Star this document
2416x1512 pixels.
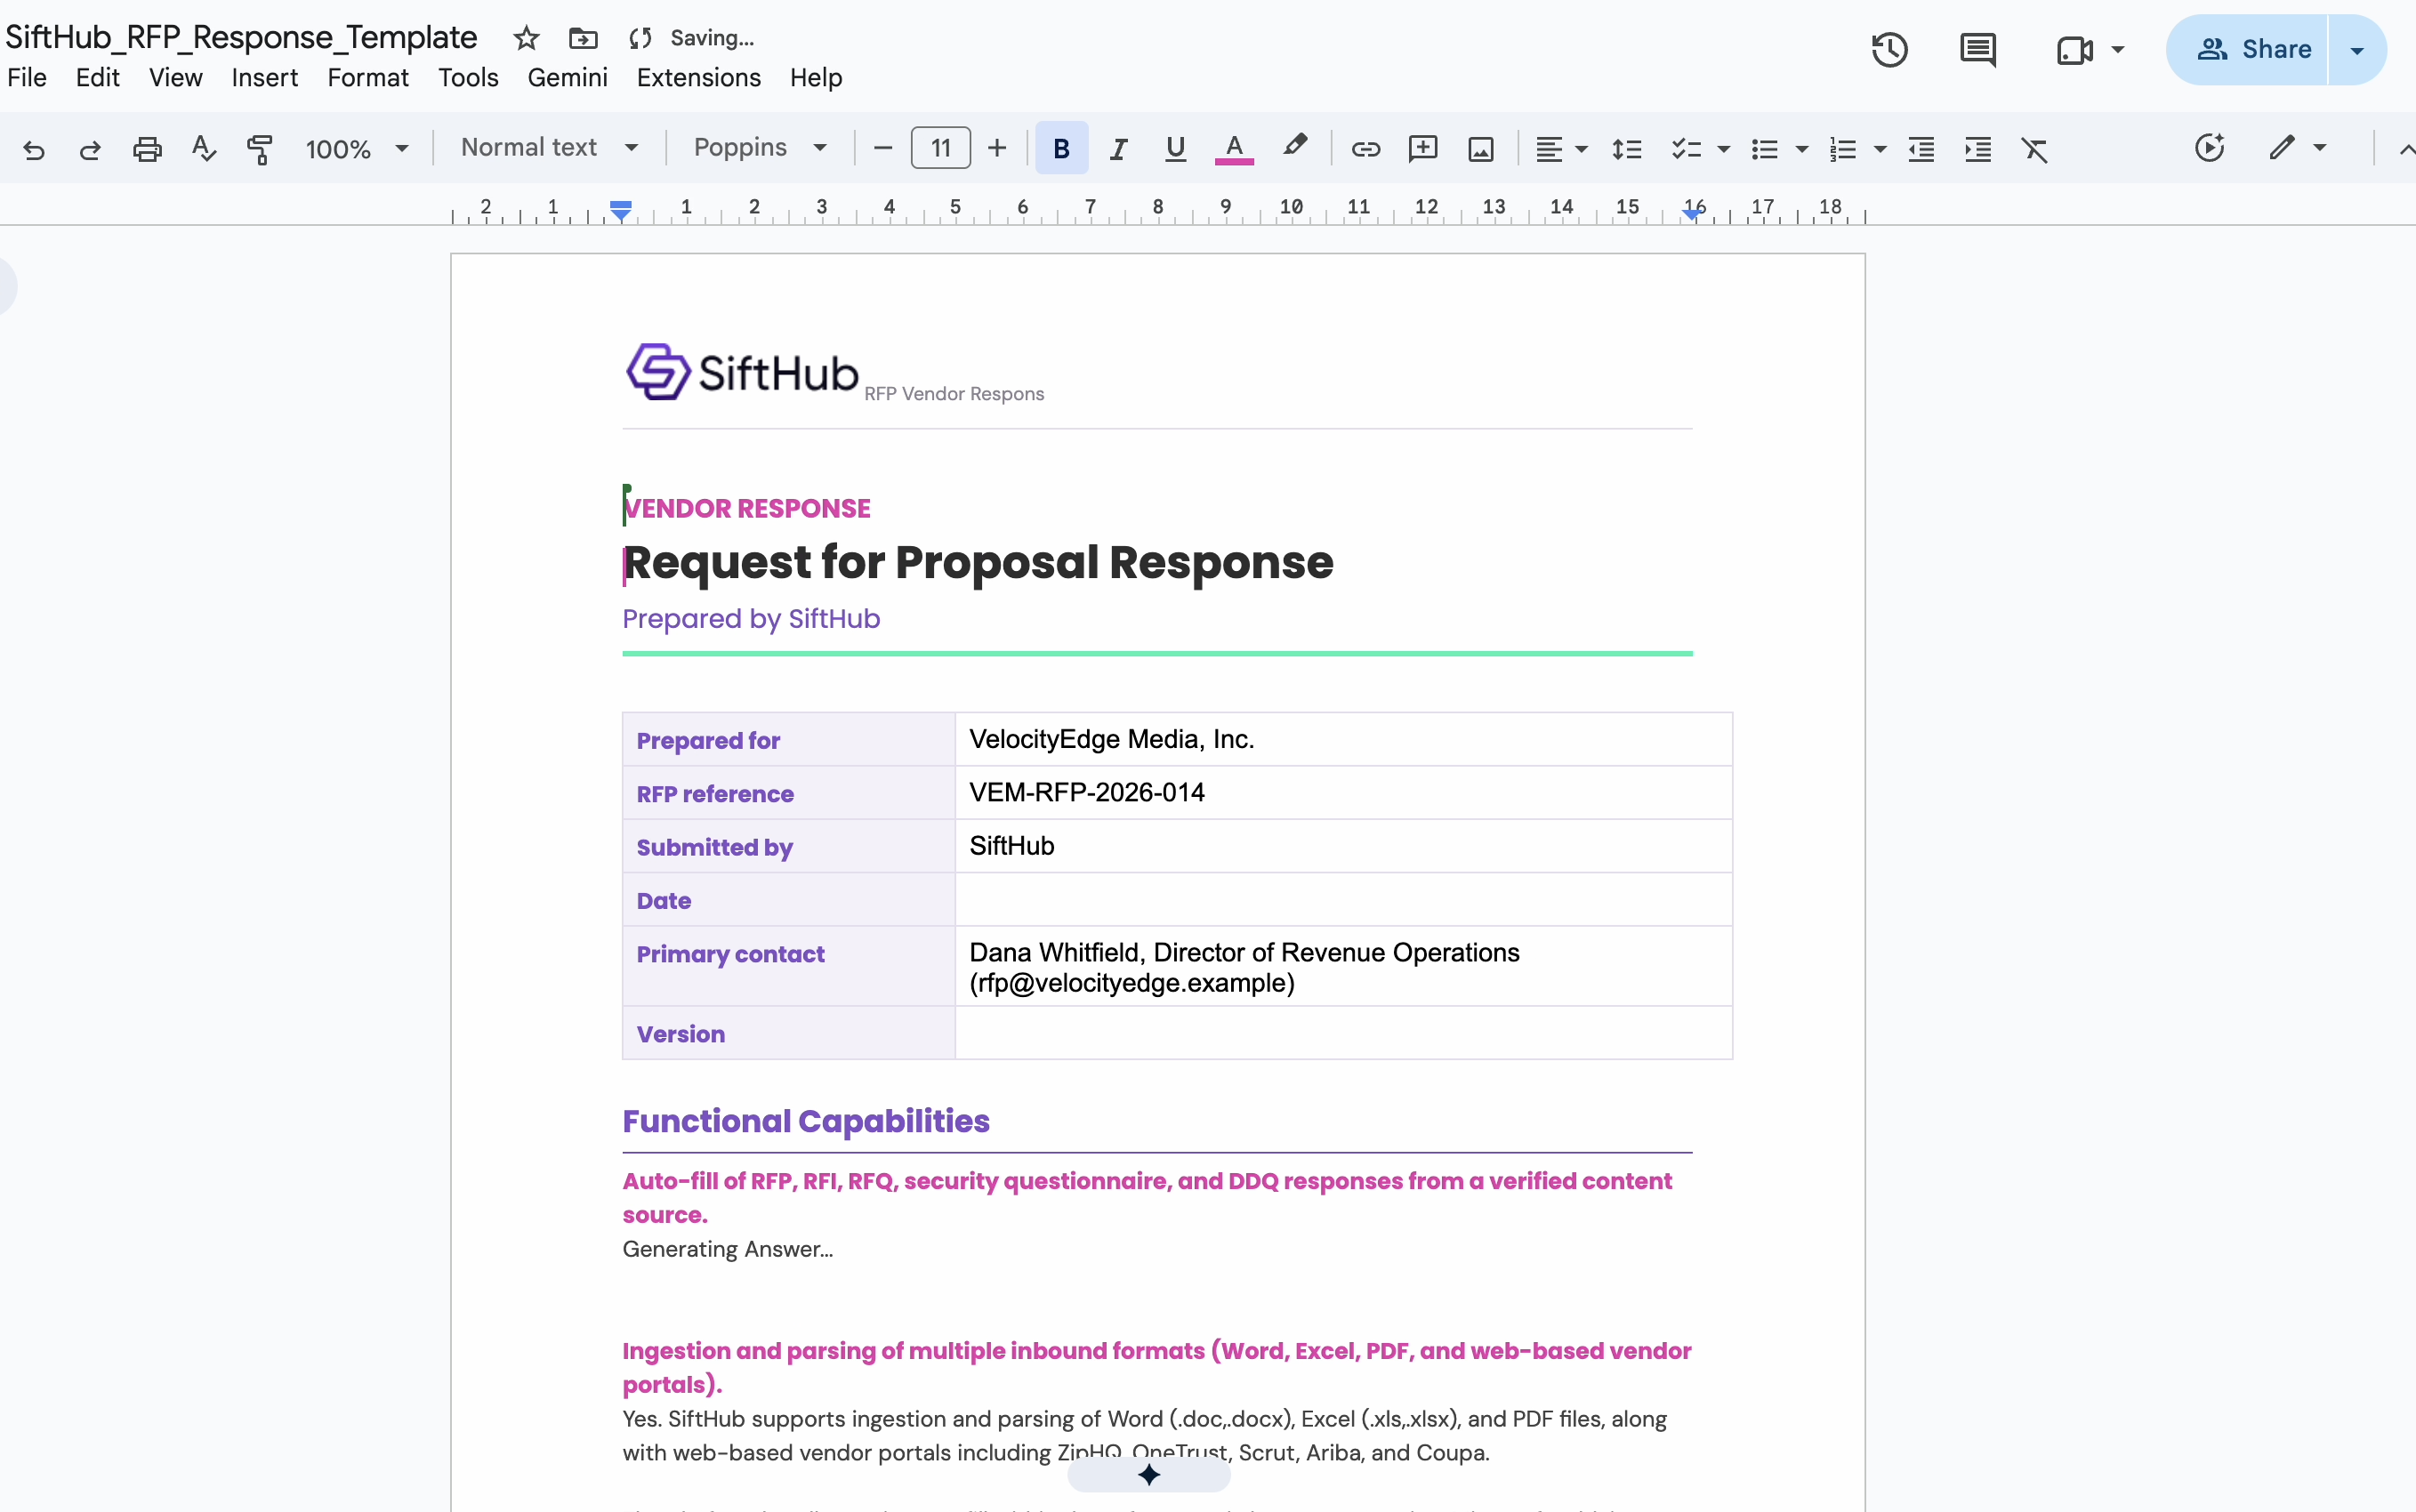[526, 38]
